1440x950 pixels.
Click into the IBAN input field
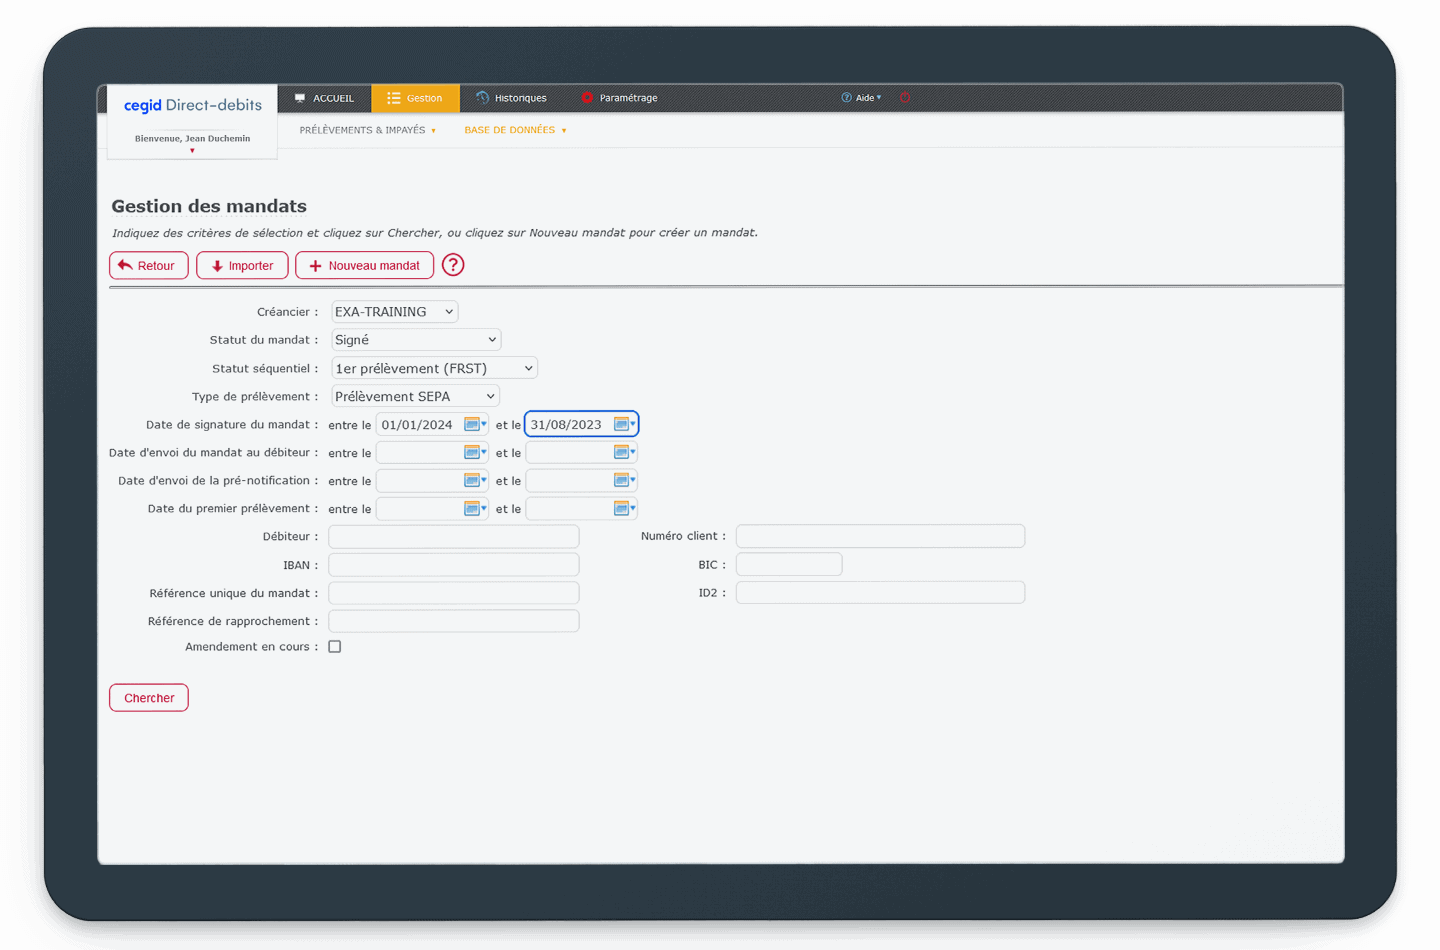pyautogui.click(x=454, y=565)
